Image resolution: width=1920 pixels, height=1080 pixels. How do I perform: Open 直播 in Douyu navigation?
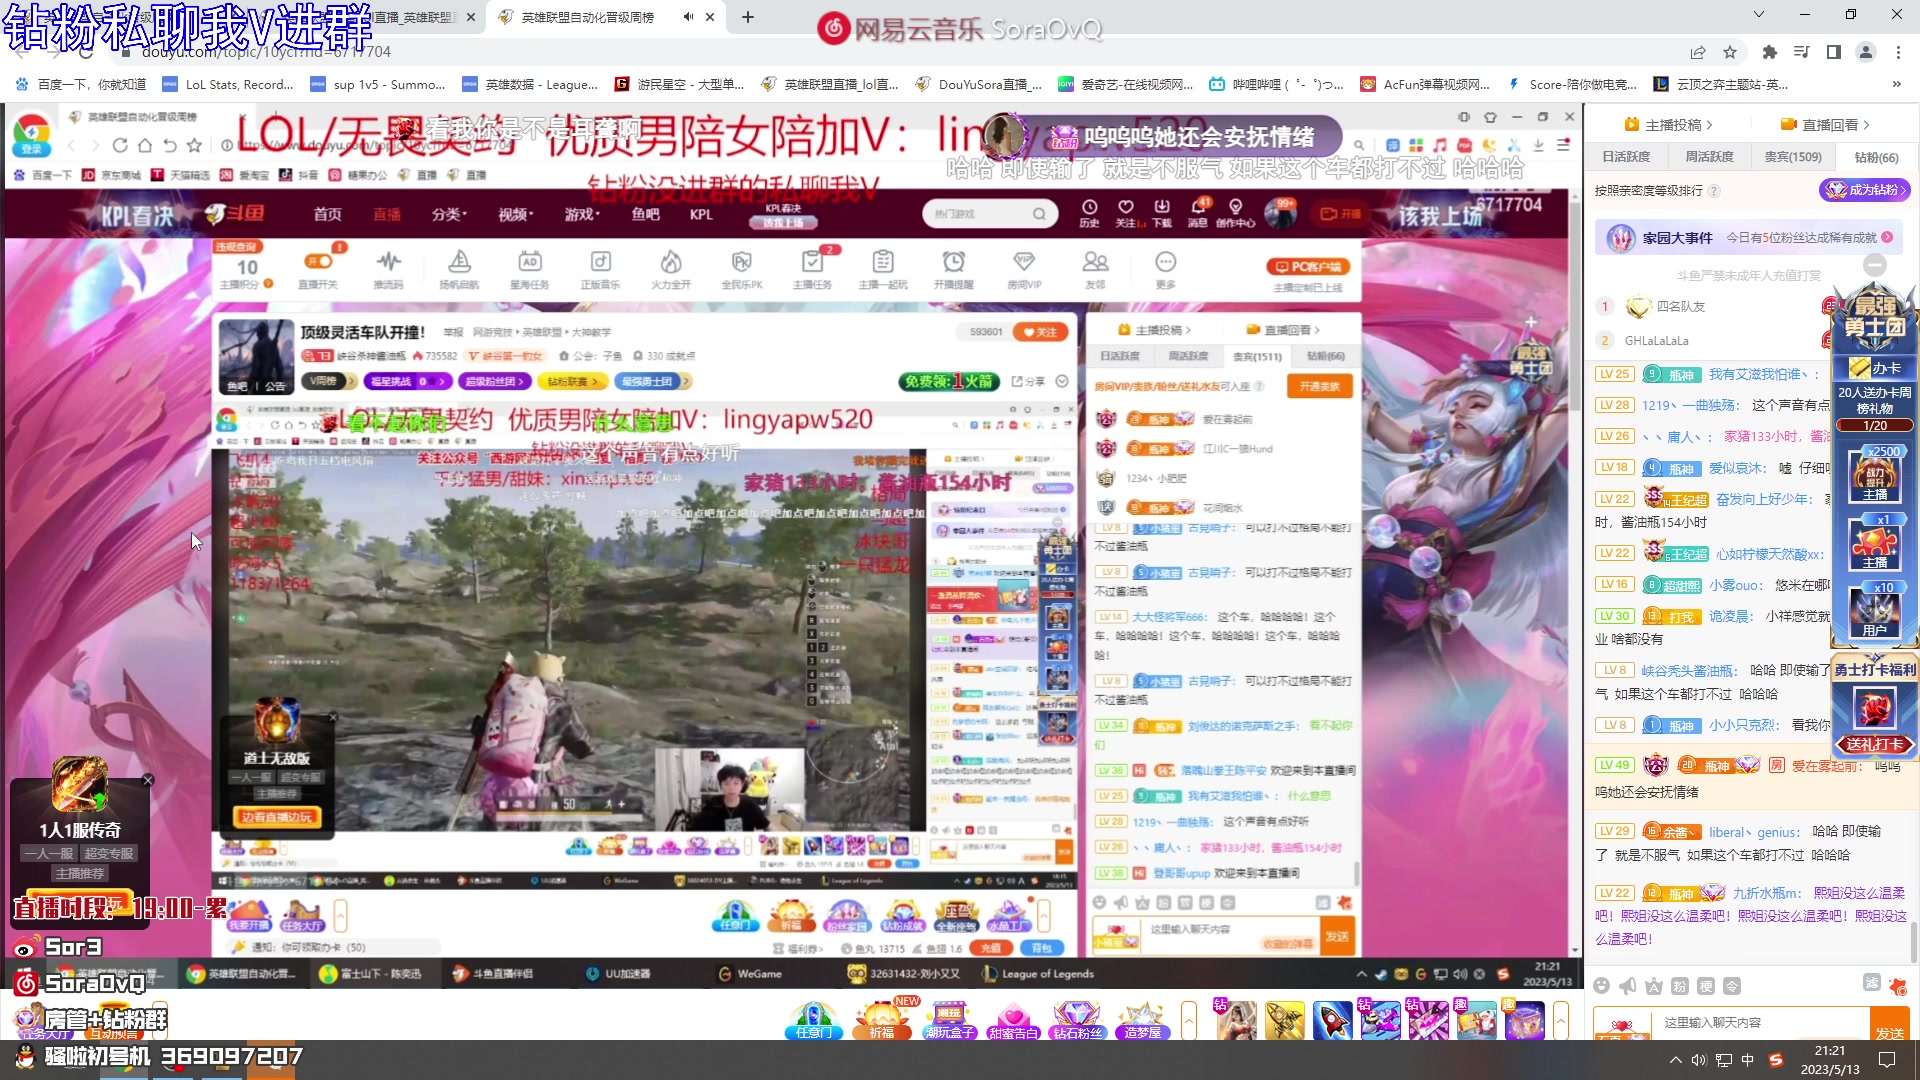coord(387,214)
